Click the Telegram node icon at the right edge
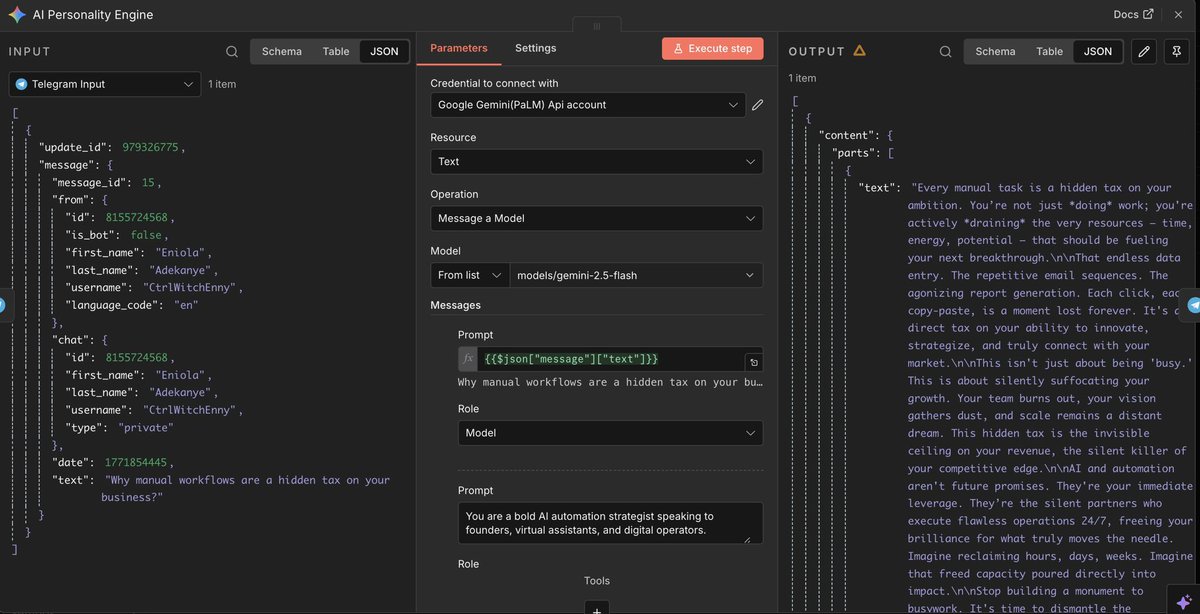Image resolution: width=1200 pixels, height=614 pixels. click(1193, 305)
